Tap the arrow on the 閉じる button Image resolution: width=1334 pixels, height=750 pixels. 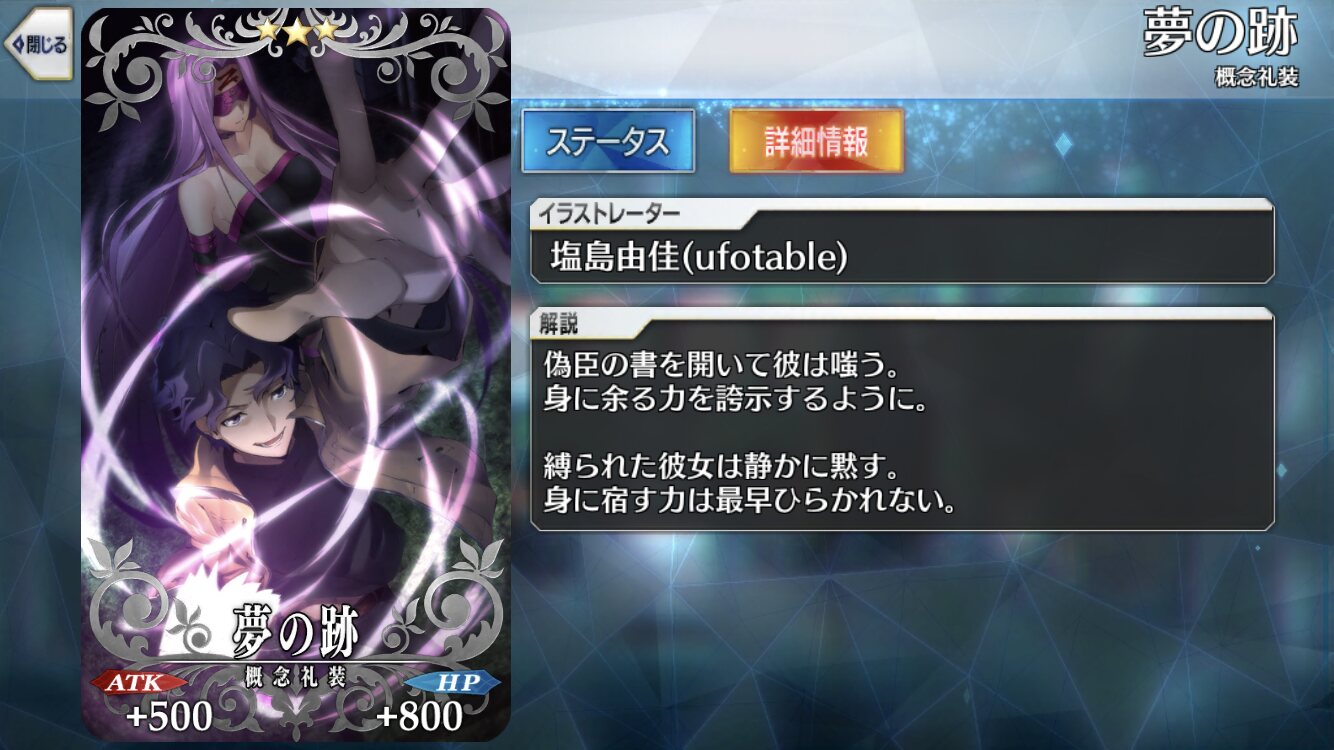17,44
